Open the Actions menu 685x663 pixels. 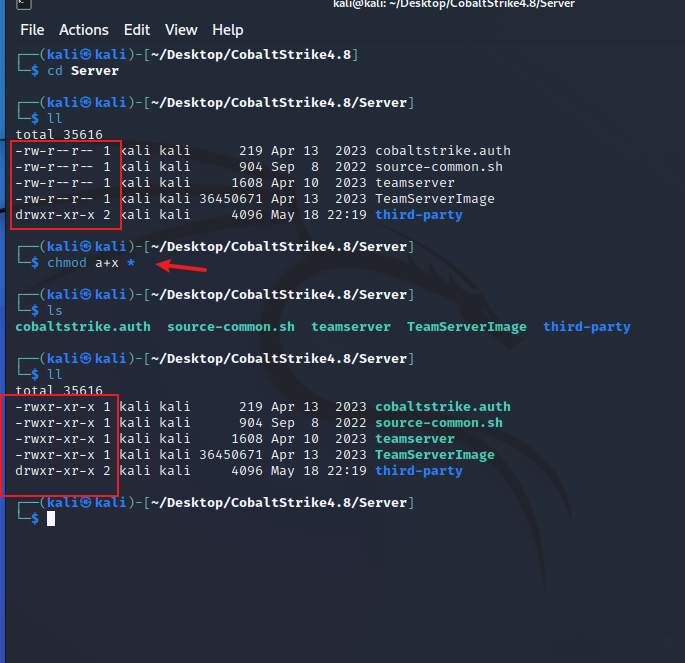point(84,30)
